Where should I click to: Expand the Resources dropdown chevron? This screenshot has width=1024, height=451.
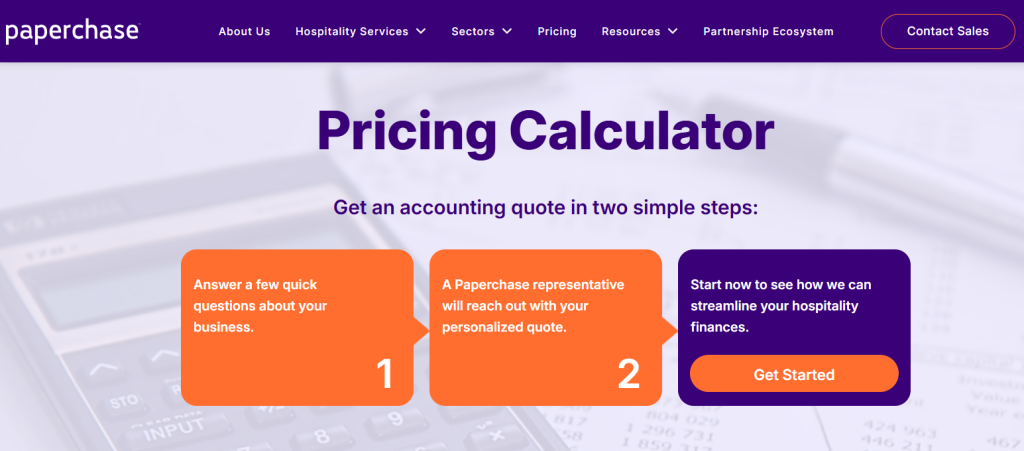tap(672, 31)
